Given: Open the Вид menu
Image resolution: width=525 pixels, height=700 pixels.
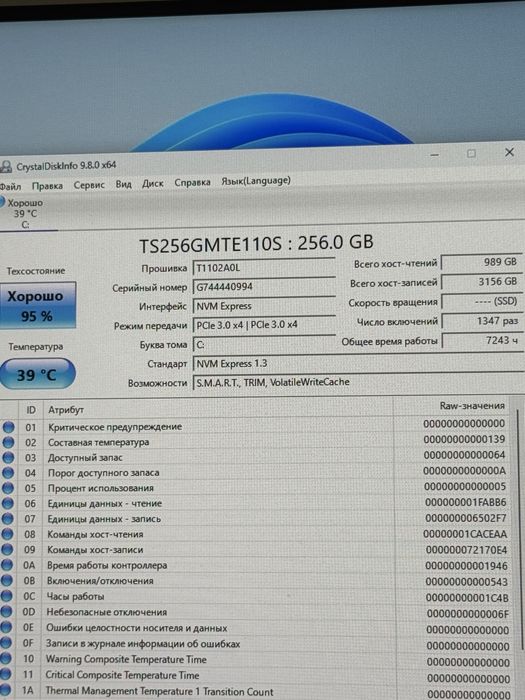Looking at the screenshot, I should click(x=123, y=184).
